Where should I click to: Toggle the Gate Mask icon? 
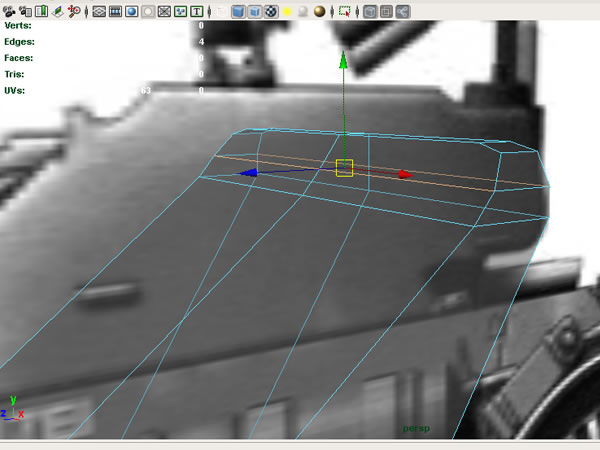pyautogui.click(x=148, y=11)
